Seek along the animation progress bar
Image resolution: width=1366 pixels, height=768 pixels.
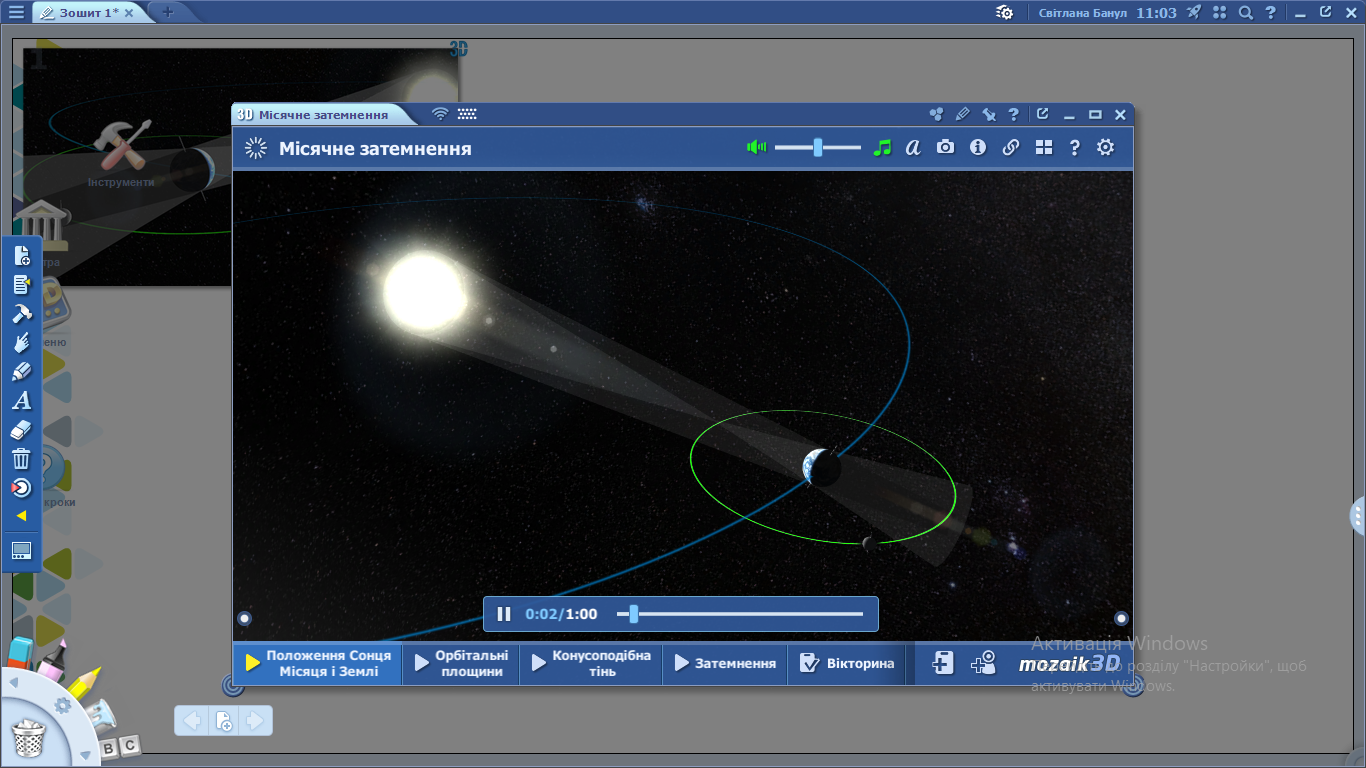[740, 614]
